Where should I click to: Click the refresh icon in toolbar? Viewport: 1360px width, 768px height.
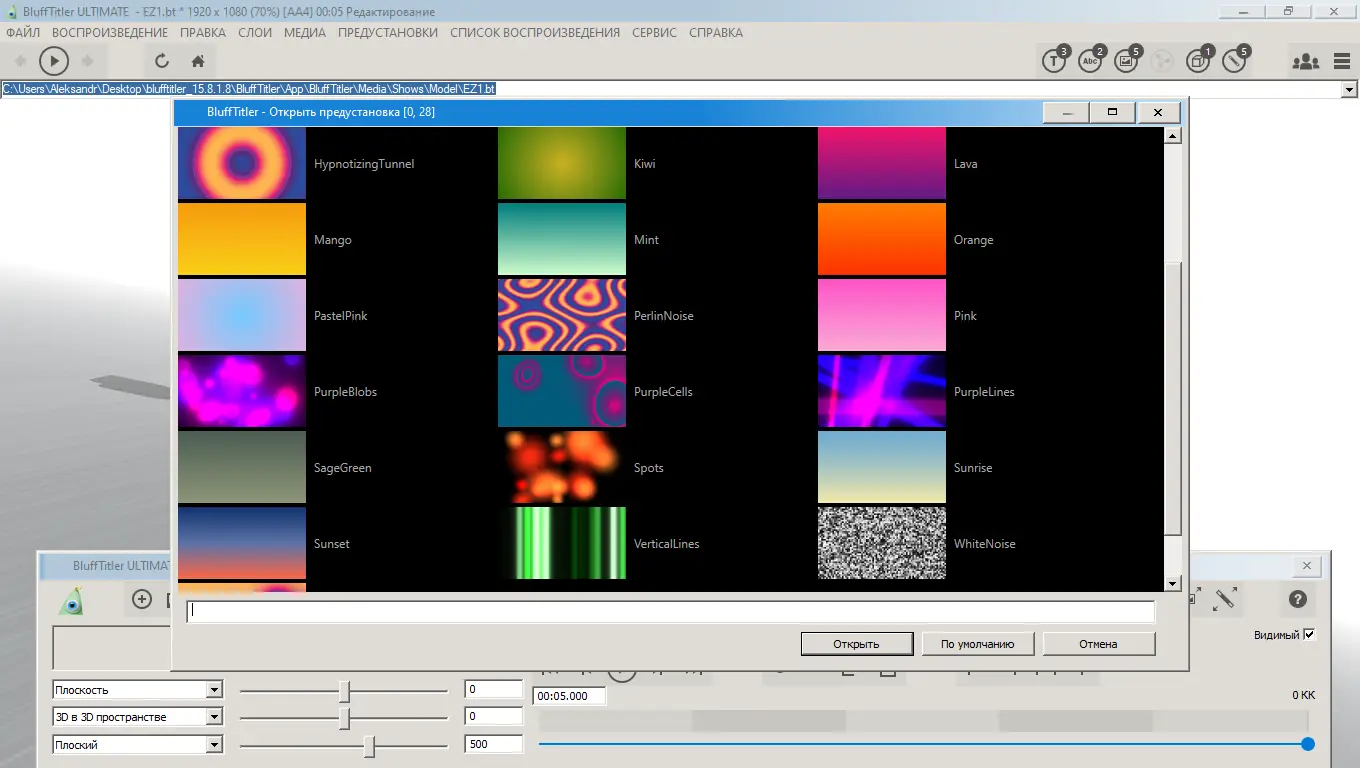[x=162, y=61]
